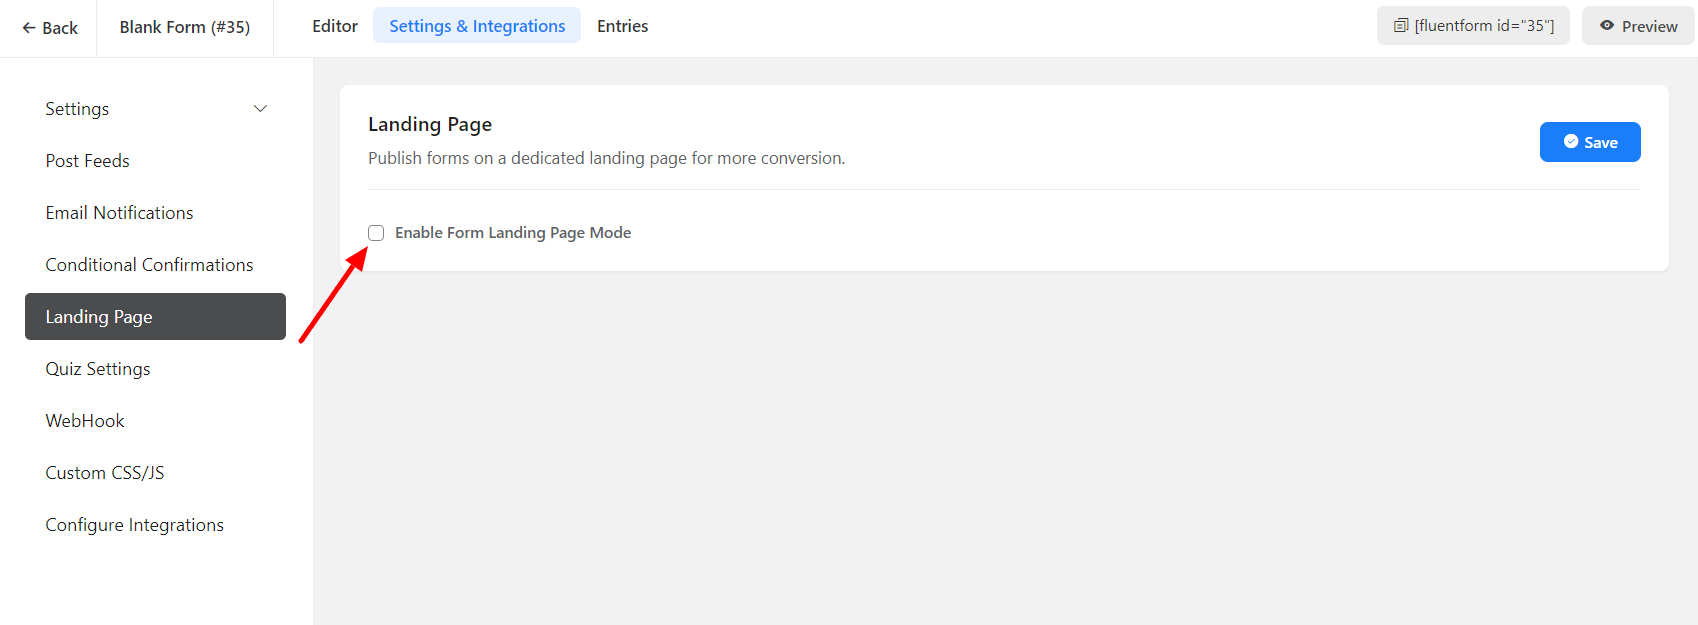
Task: Select Email Notifications in sidebar
Action: point(119,213)
